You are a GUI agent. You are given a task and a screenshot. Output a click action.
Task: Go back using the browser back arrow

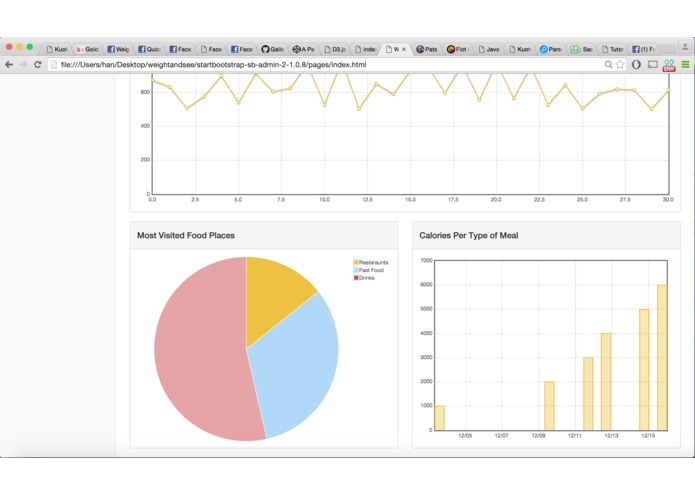[x=9, y=65]
